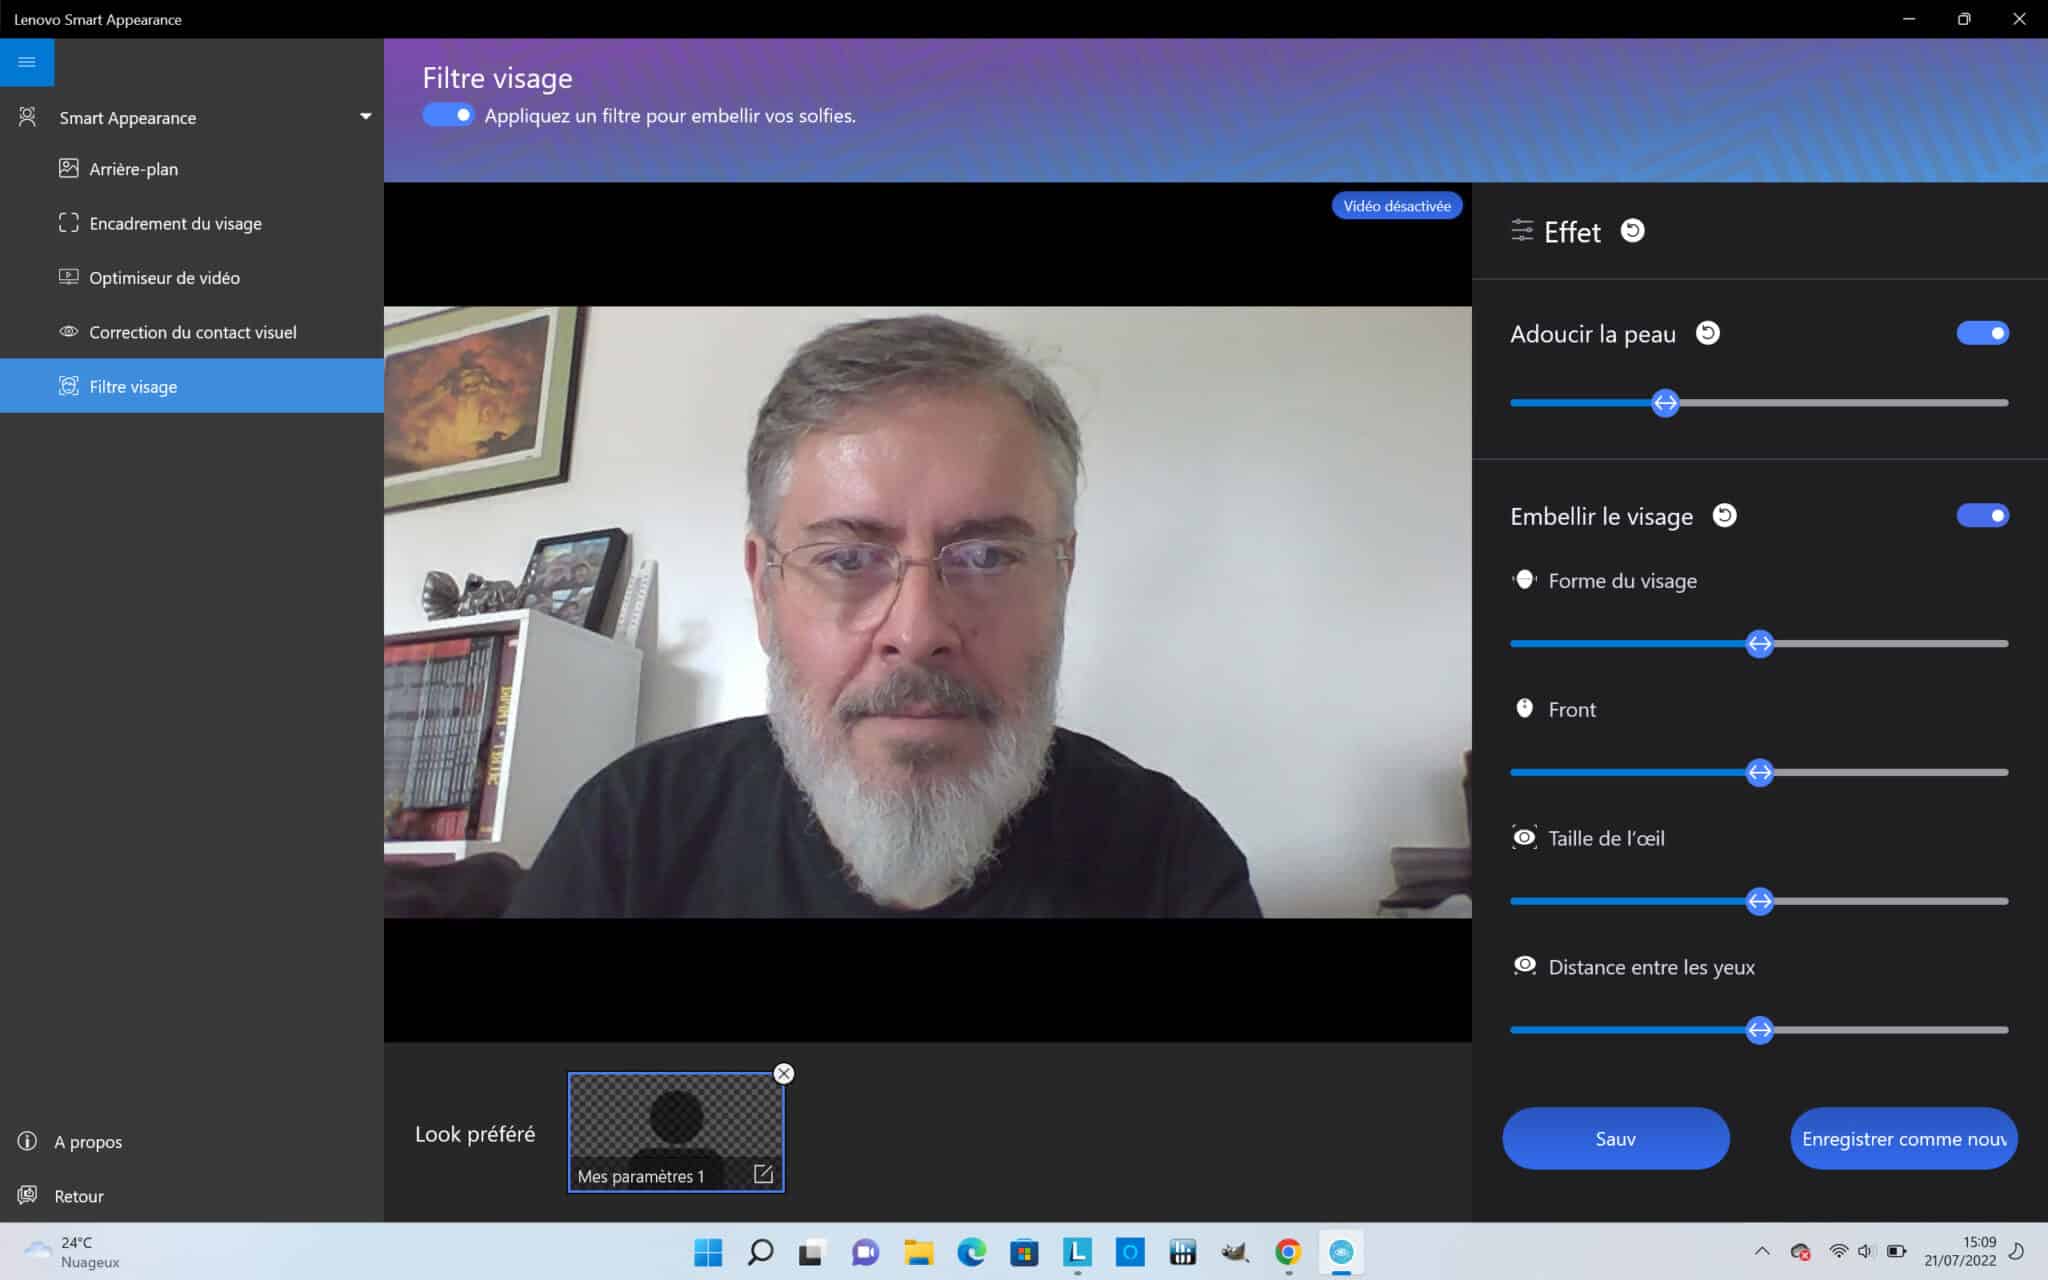Open the Arrière-plan settings

coord(192,169)
